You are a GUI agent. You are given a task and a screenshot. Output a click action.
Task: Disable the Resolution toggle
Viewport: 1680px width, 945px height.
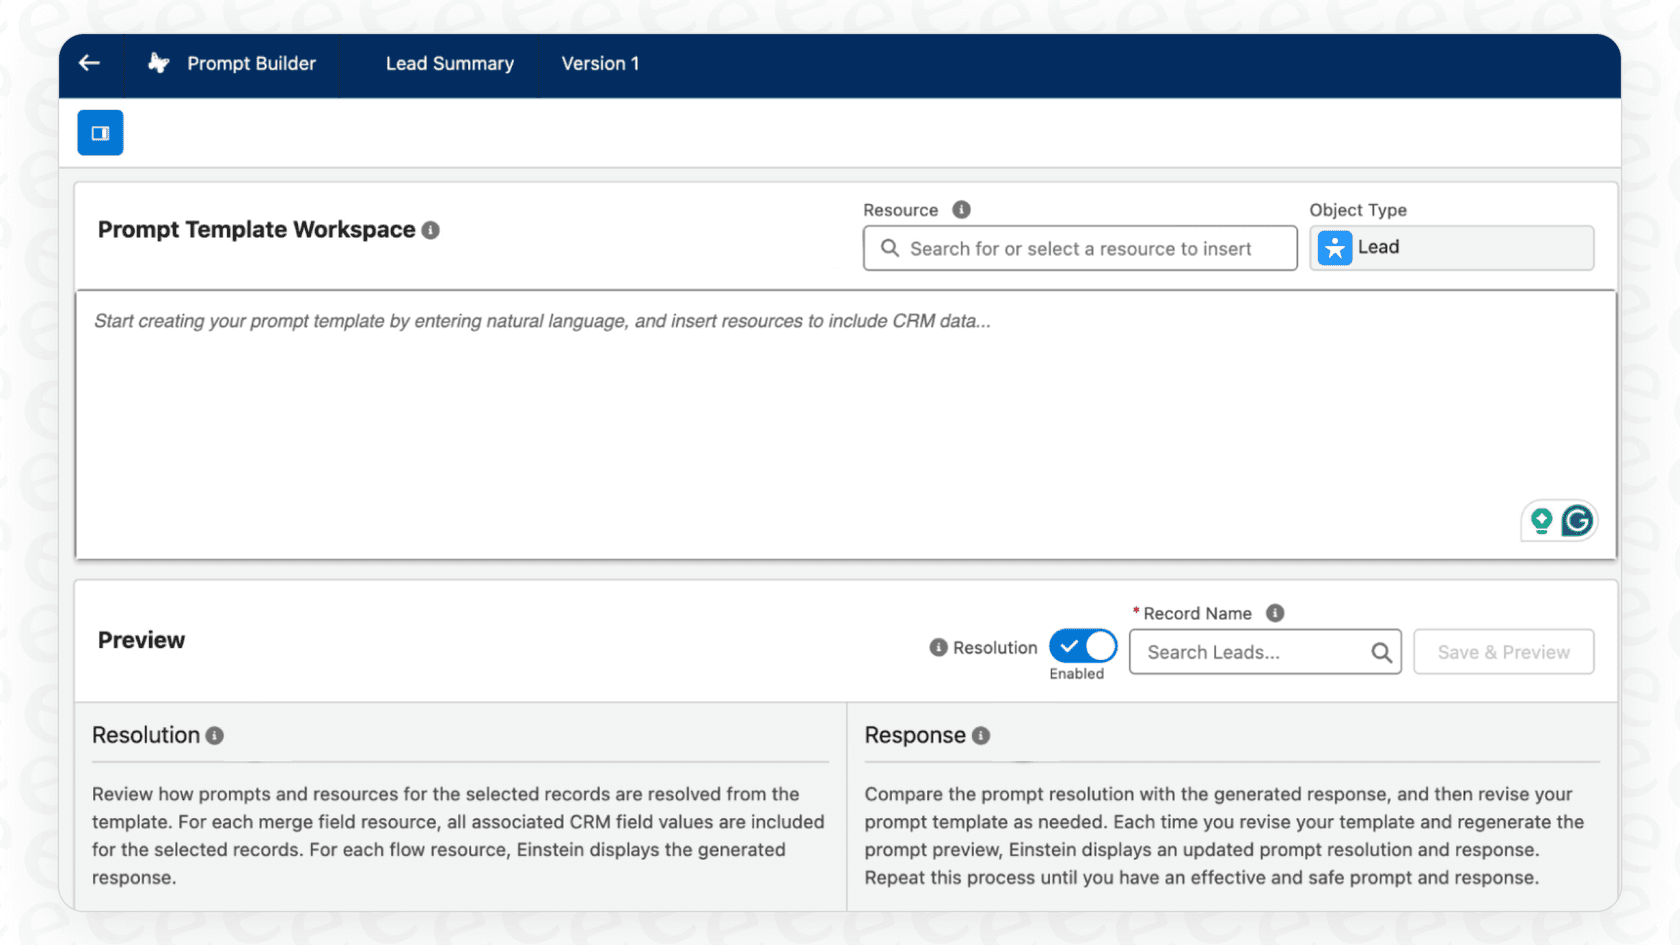(1082, 646)
